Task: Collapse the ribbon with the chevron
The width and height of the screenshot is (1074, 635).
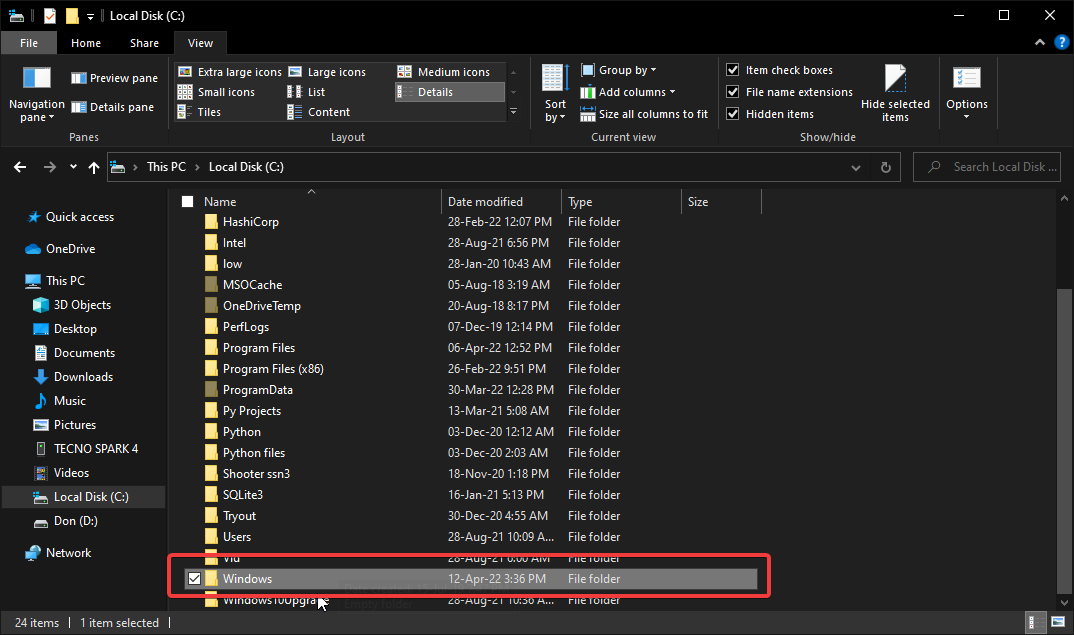Action: pyautogui.click(x=1040, y=42)
